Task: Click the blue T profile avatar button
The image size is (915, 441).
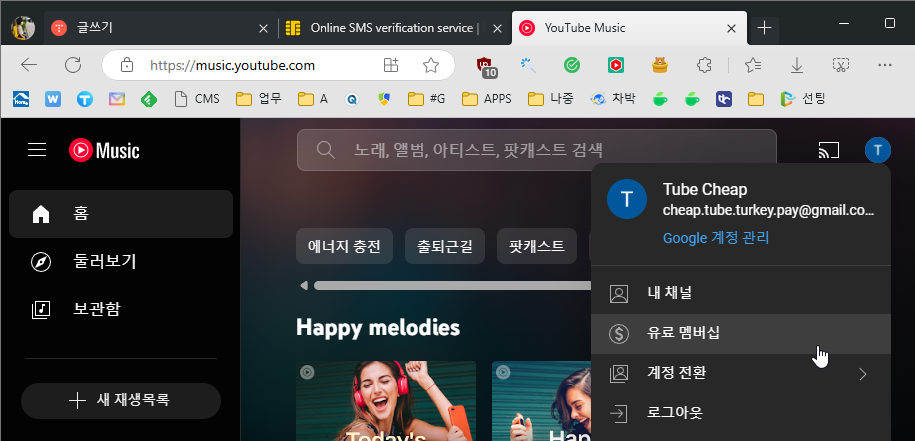Action: click(878, 150)
